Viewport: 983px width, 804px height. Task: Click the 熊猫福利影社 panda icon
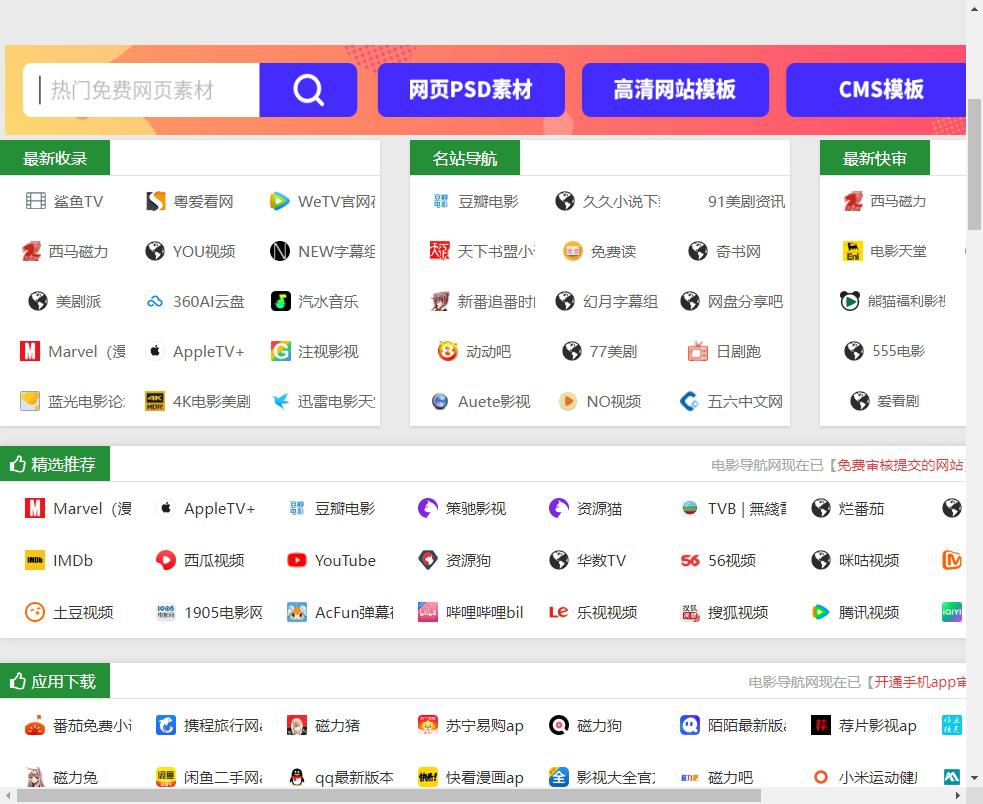pos(849,301)
